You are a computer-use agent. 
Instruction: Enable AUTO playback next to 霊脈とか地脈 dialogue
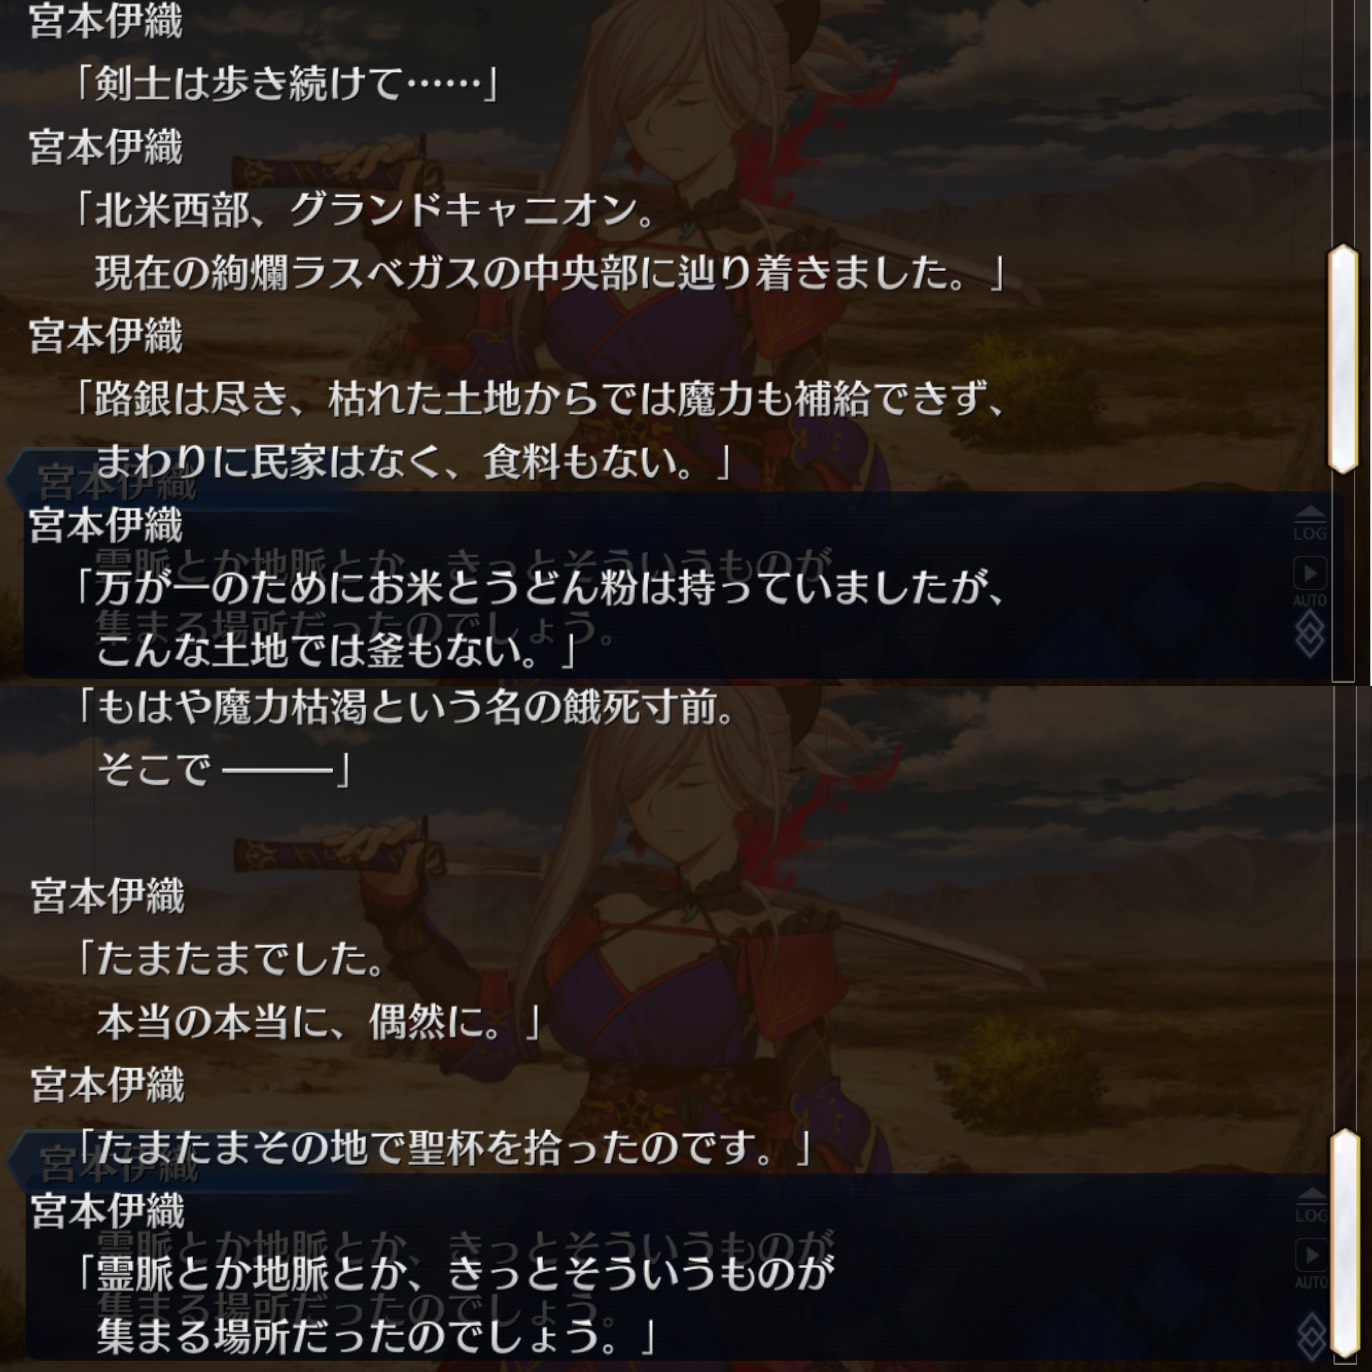pos(1310,1264)
